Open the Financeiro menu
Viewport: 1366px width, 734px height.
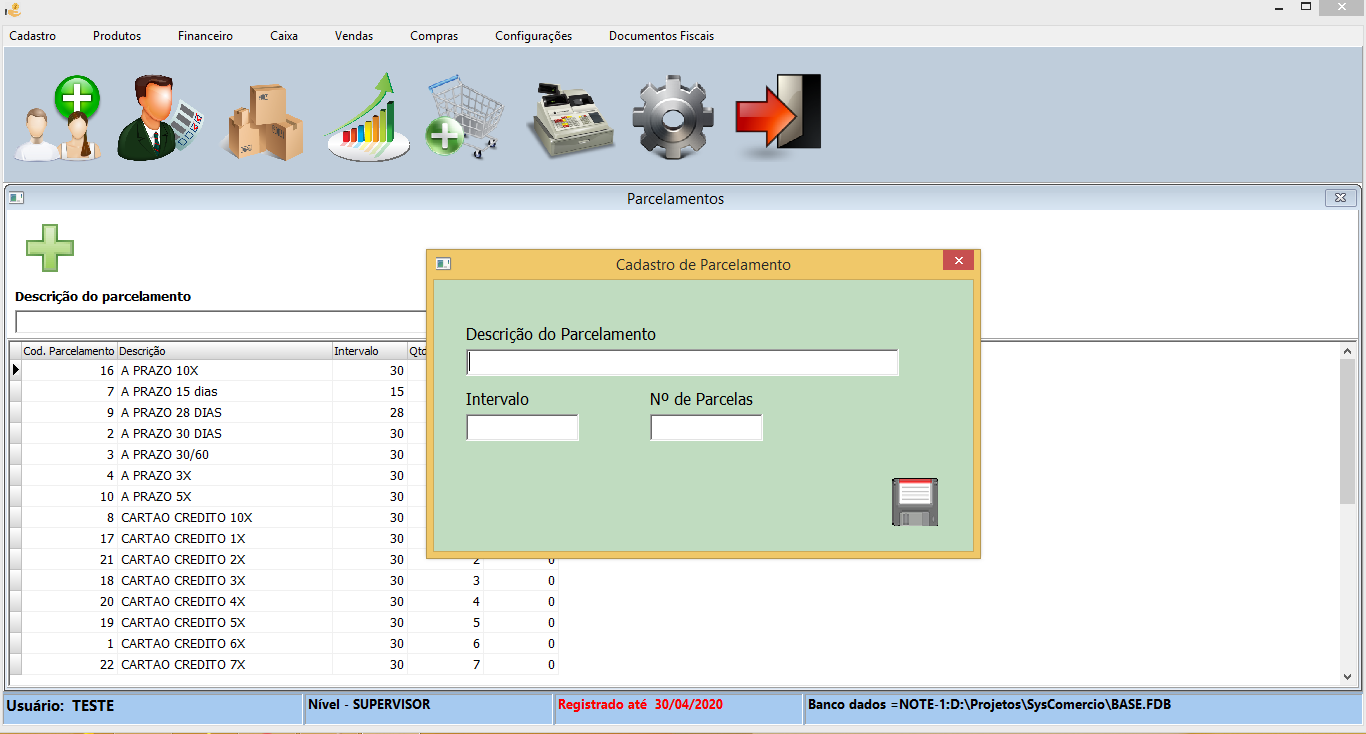(x=204, y=35)
